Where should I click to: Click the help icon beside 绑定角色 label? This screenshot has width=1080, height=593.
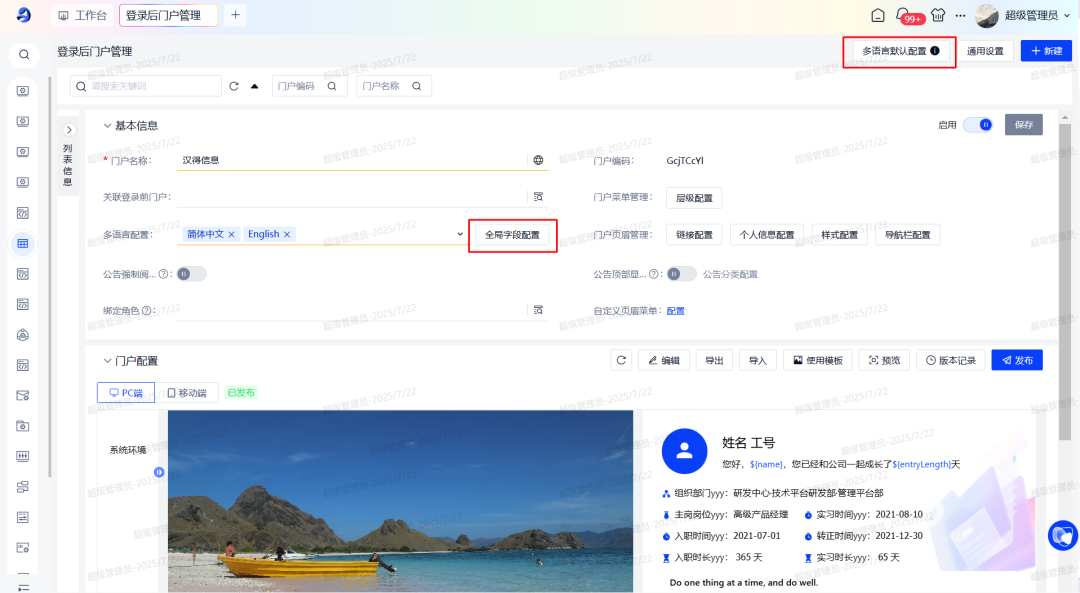pyautogui.click(x=147, y=311)
